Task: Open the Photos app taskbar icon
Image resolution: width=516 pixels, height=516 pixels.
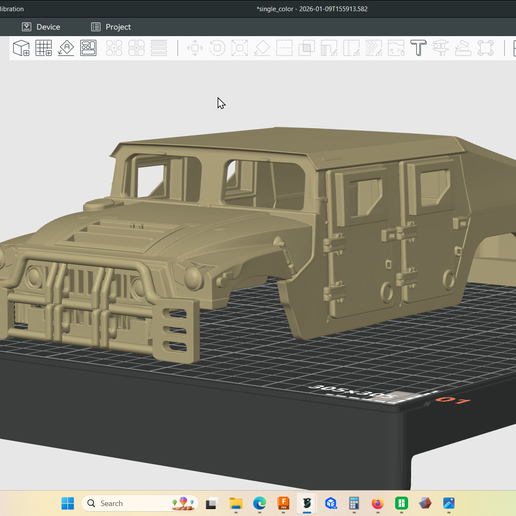Action: pyautogui.click(x=449, y=503)
